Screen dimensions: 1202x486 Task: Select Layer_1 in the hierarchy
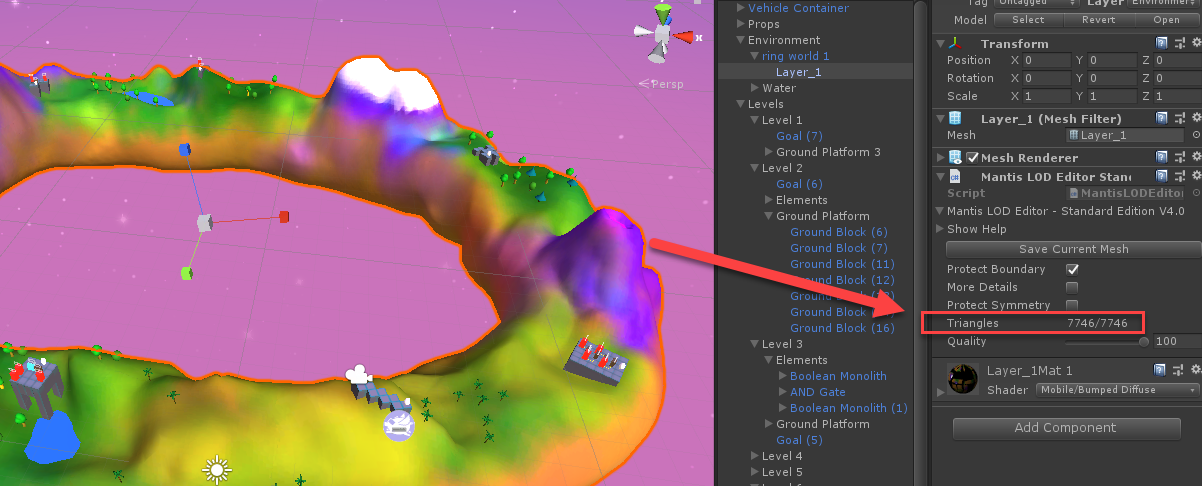coord(797,72)
